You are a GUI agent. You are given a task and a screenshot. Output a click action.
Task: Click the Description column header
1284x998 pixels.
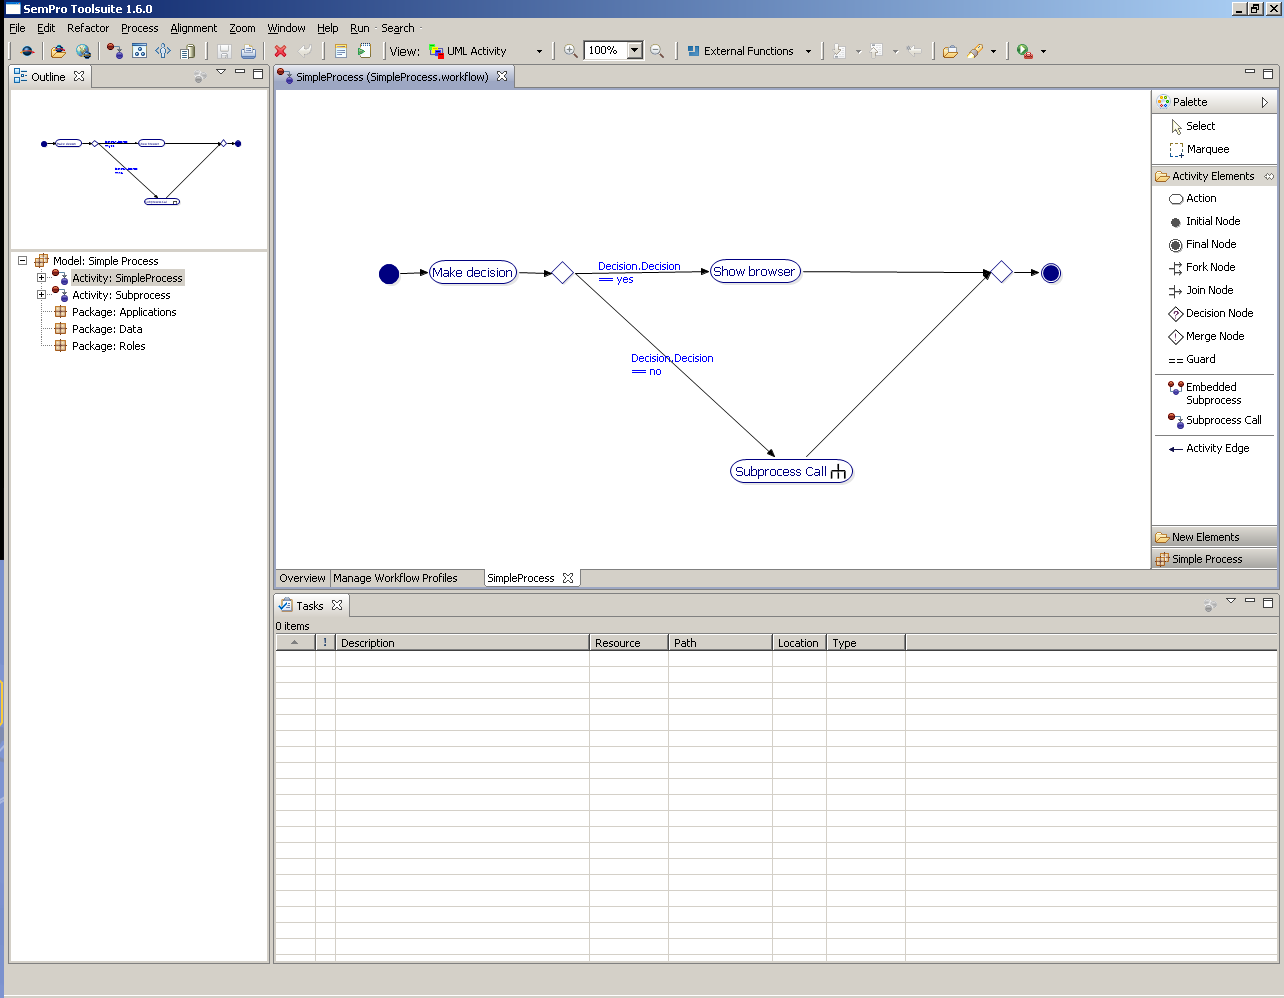[x=462, y=643]
